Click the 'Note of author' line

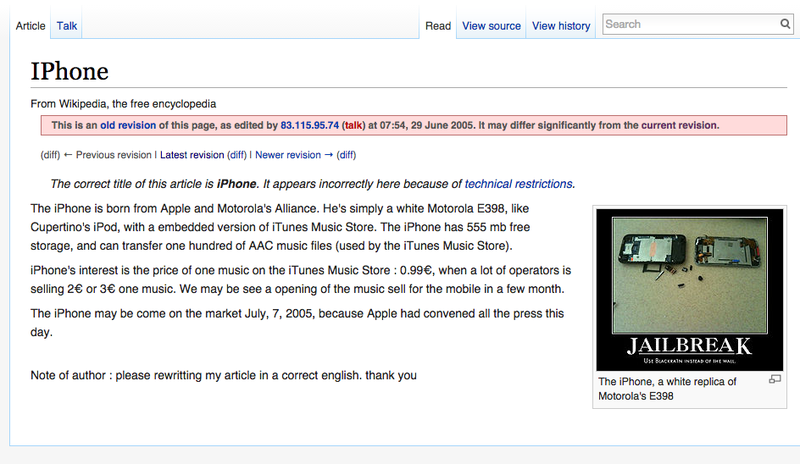(x=223, y=376)
